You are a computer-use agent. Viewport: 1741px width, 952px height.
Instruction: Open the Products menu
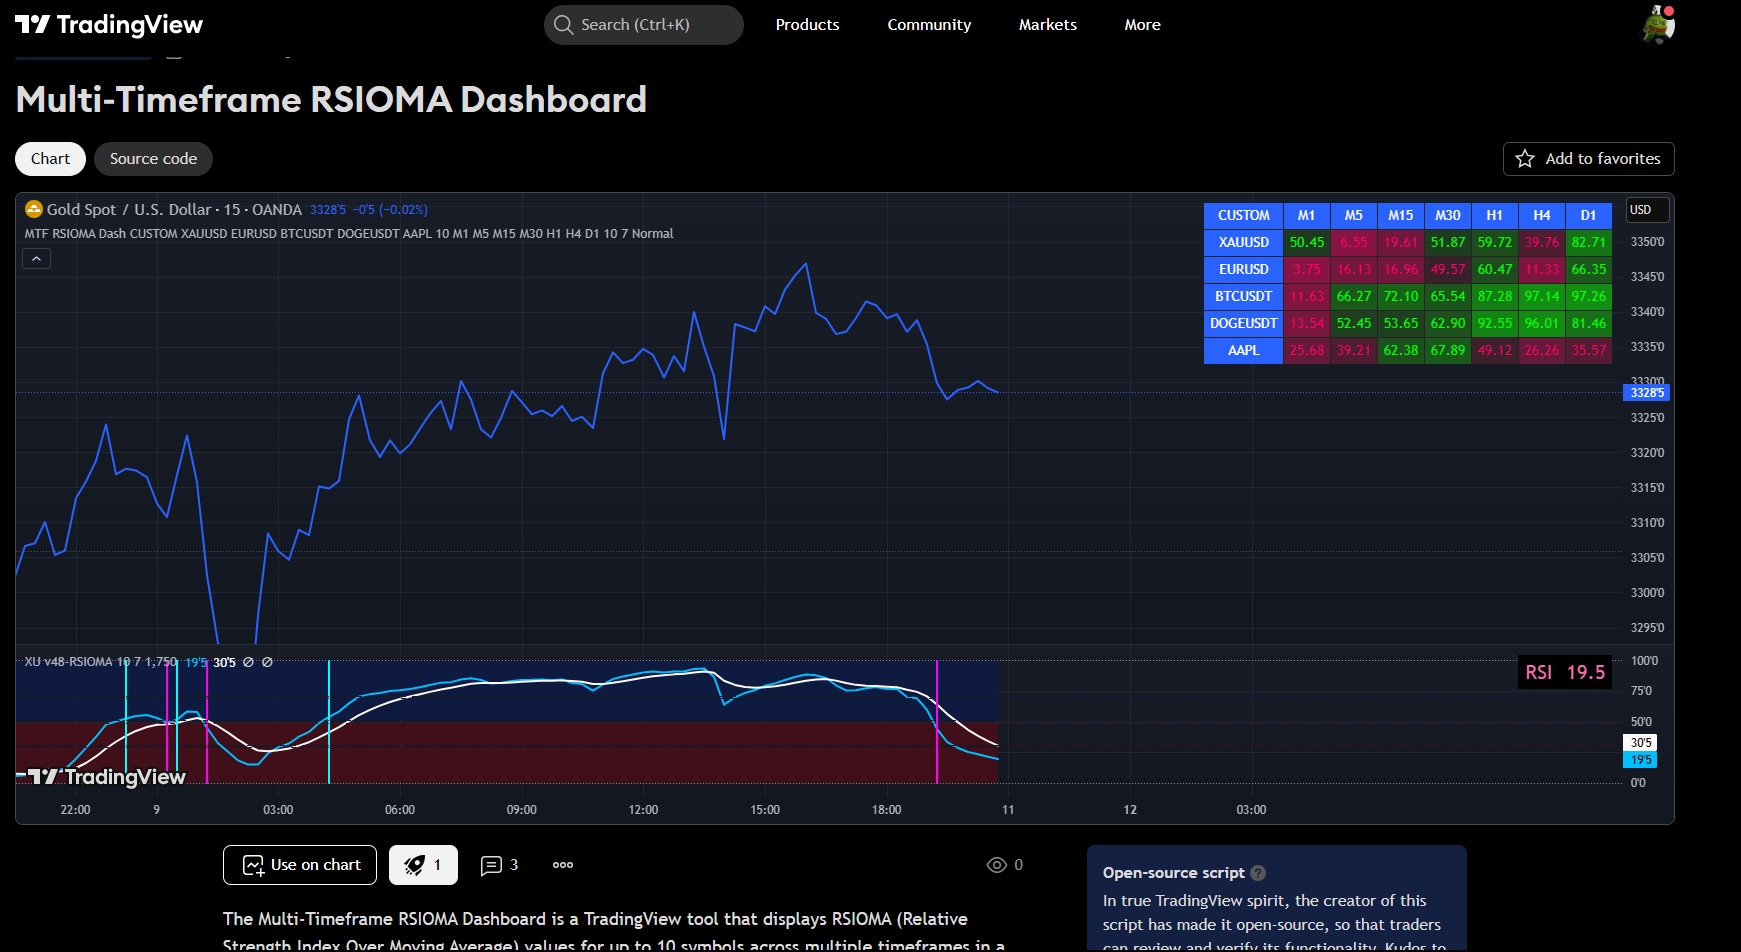[808, 25]
